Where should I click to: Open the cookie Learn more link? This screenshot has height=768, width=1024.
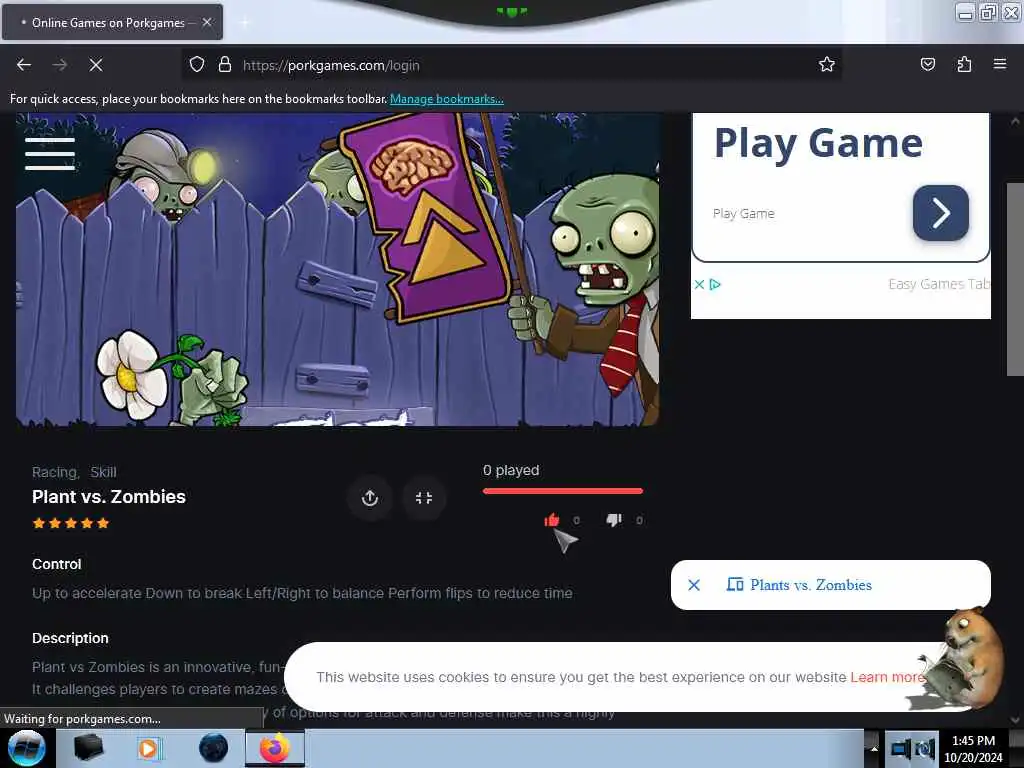[x=886, y=677]
